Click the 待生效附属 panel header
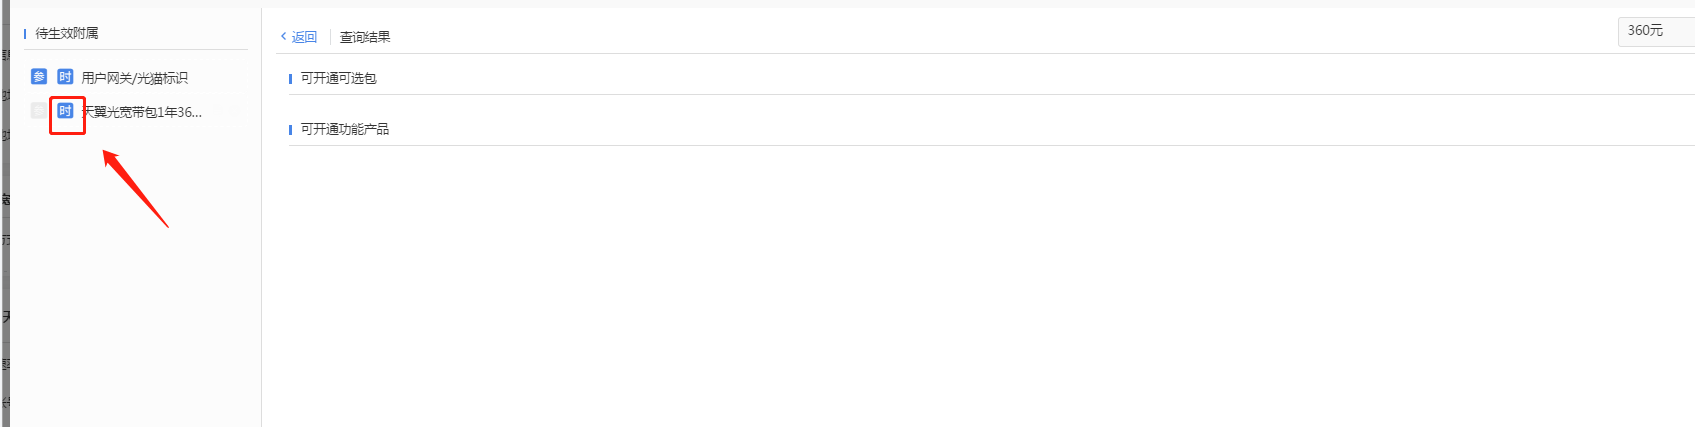The width and height of the screenshot is (1695, 427). (67, 33)
